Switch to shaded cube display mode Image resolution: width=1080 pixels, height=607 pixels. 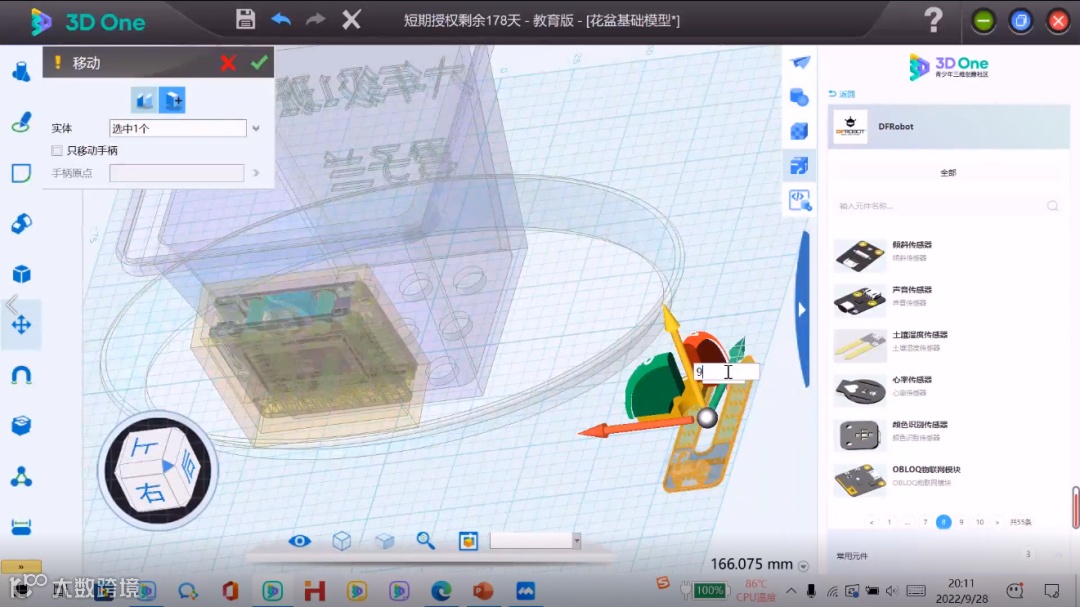tap(384, 541)
